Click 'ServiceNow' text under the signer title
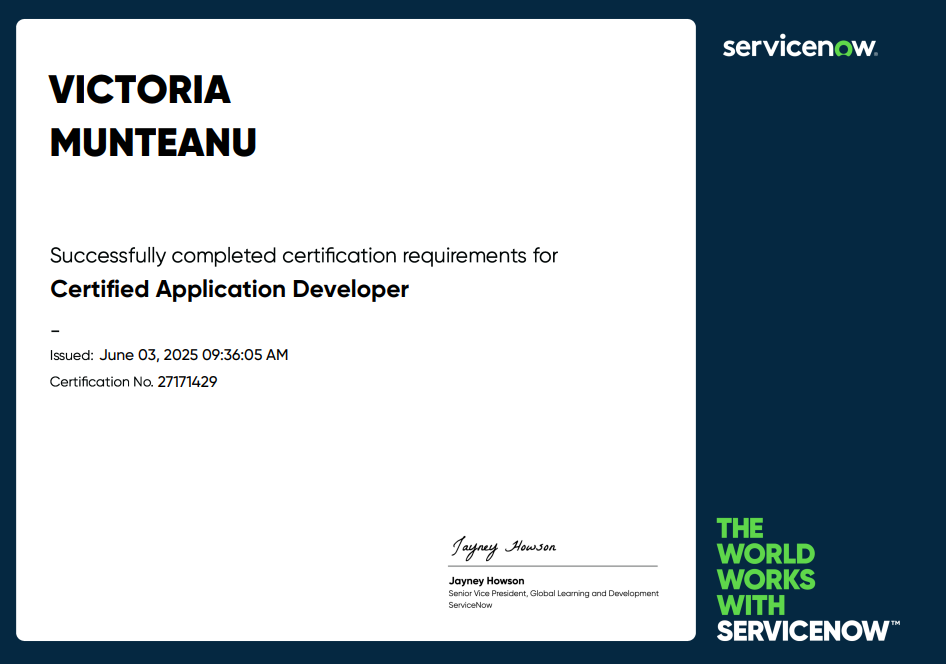Image resolution: width=946 pixels, height=664 pixels. (x=470, y=605)
